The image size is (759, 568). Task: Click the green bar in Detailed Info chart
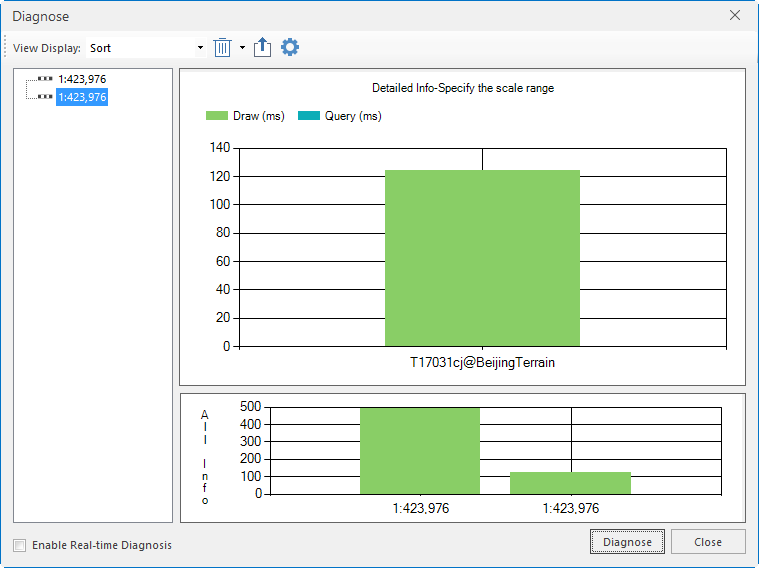pyautogui.click(x=482, y=258)
